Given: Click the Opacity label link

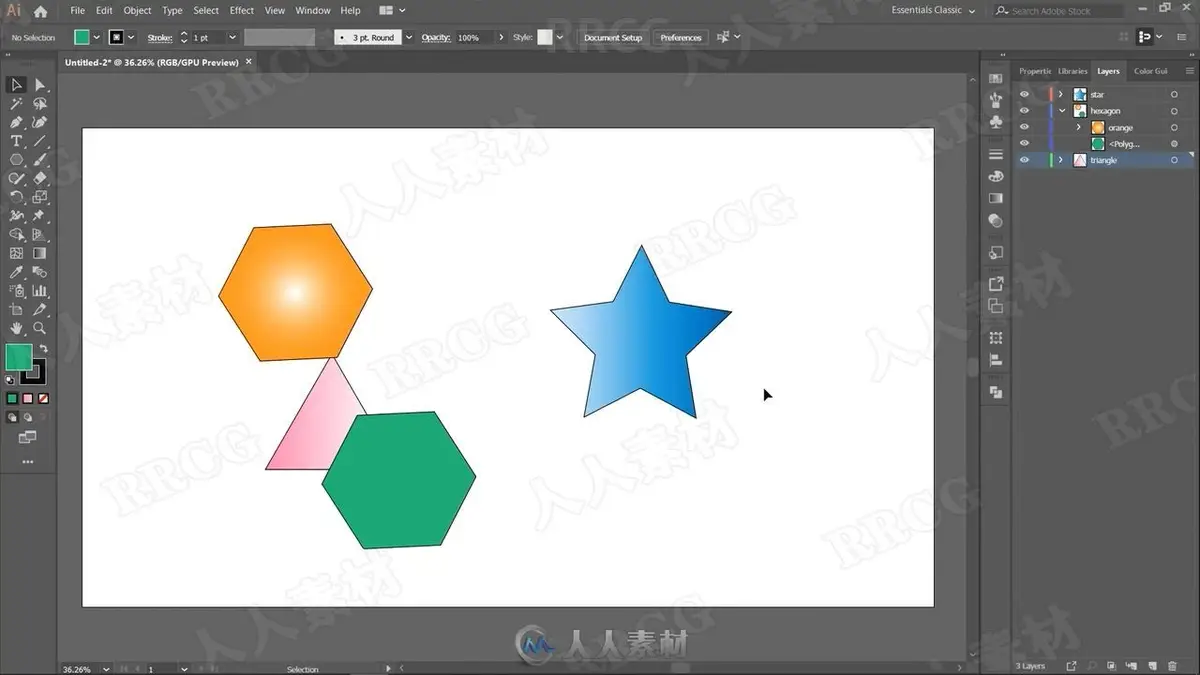Looking at the screenshot, I should coord(436,37).
